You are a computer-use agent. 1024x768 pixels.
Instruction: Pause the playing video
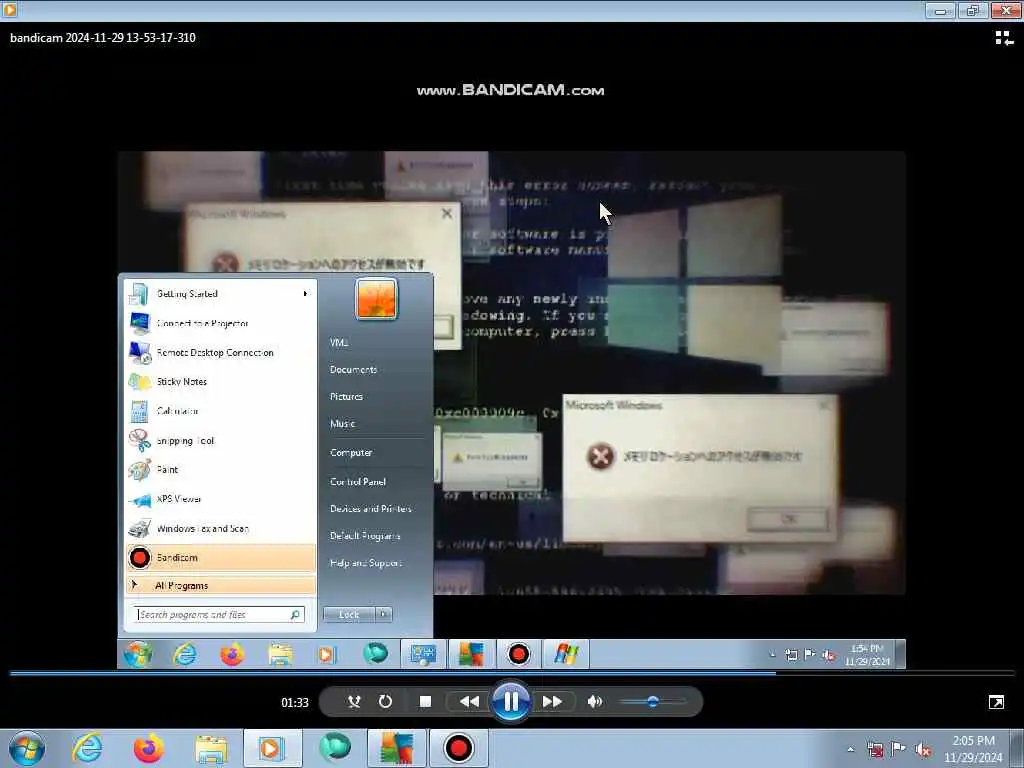tap(511, 702)
